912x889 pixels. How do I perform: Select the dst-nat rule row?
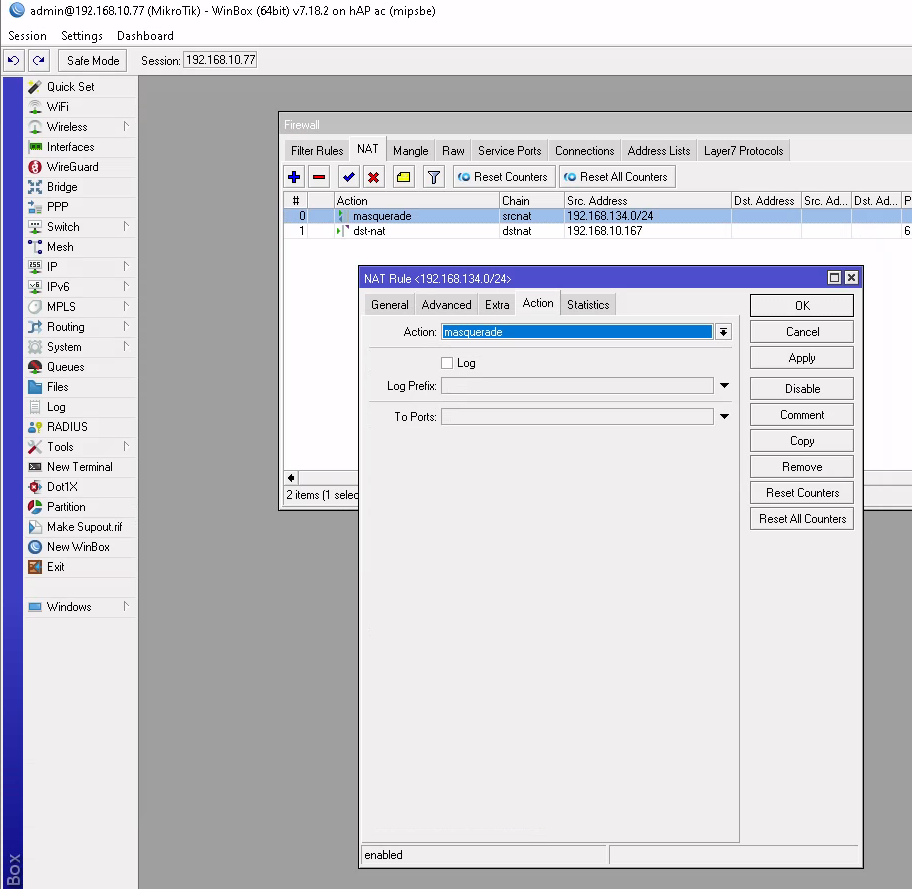pyautogui.click(x=597, y=231)
